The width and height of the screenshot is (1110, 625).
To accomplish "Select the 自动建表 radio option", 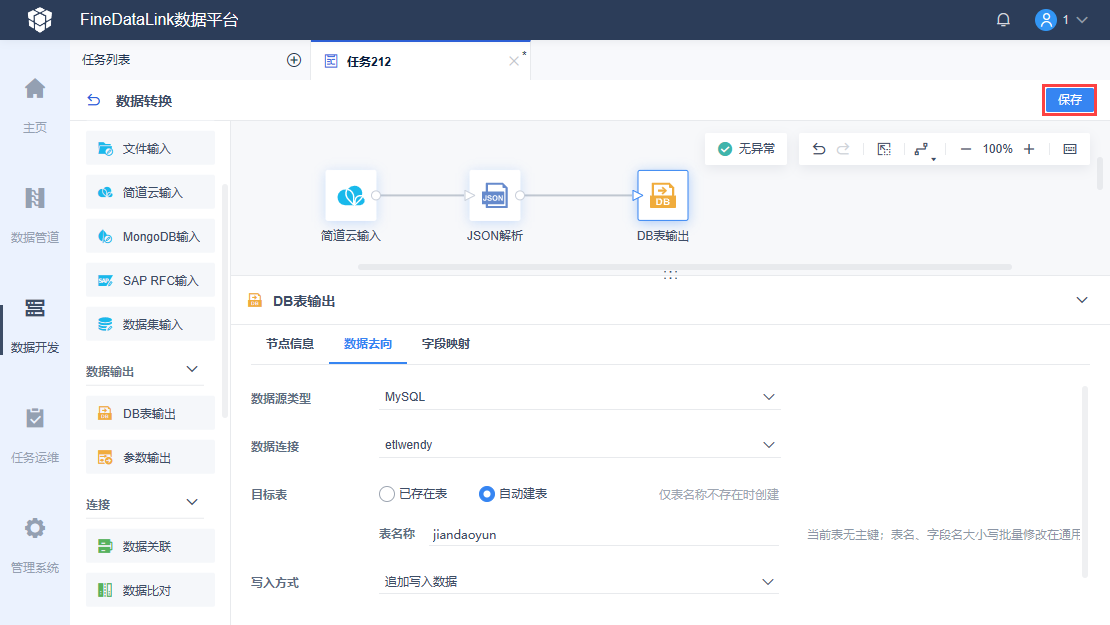I will click(x=513, y=494).
